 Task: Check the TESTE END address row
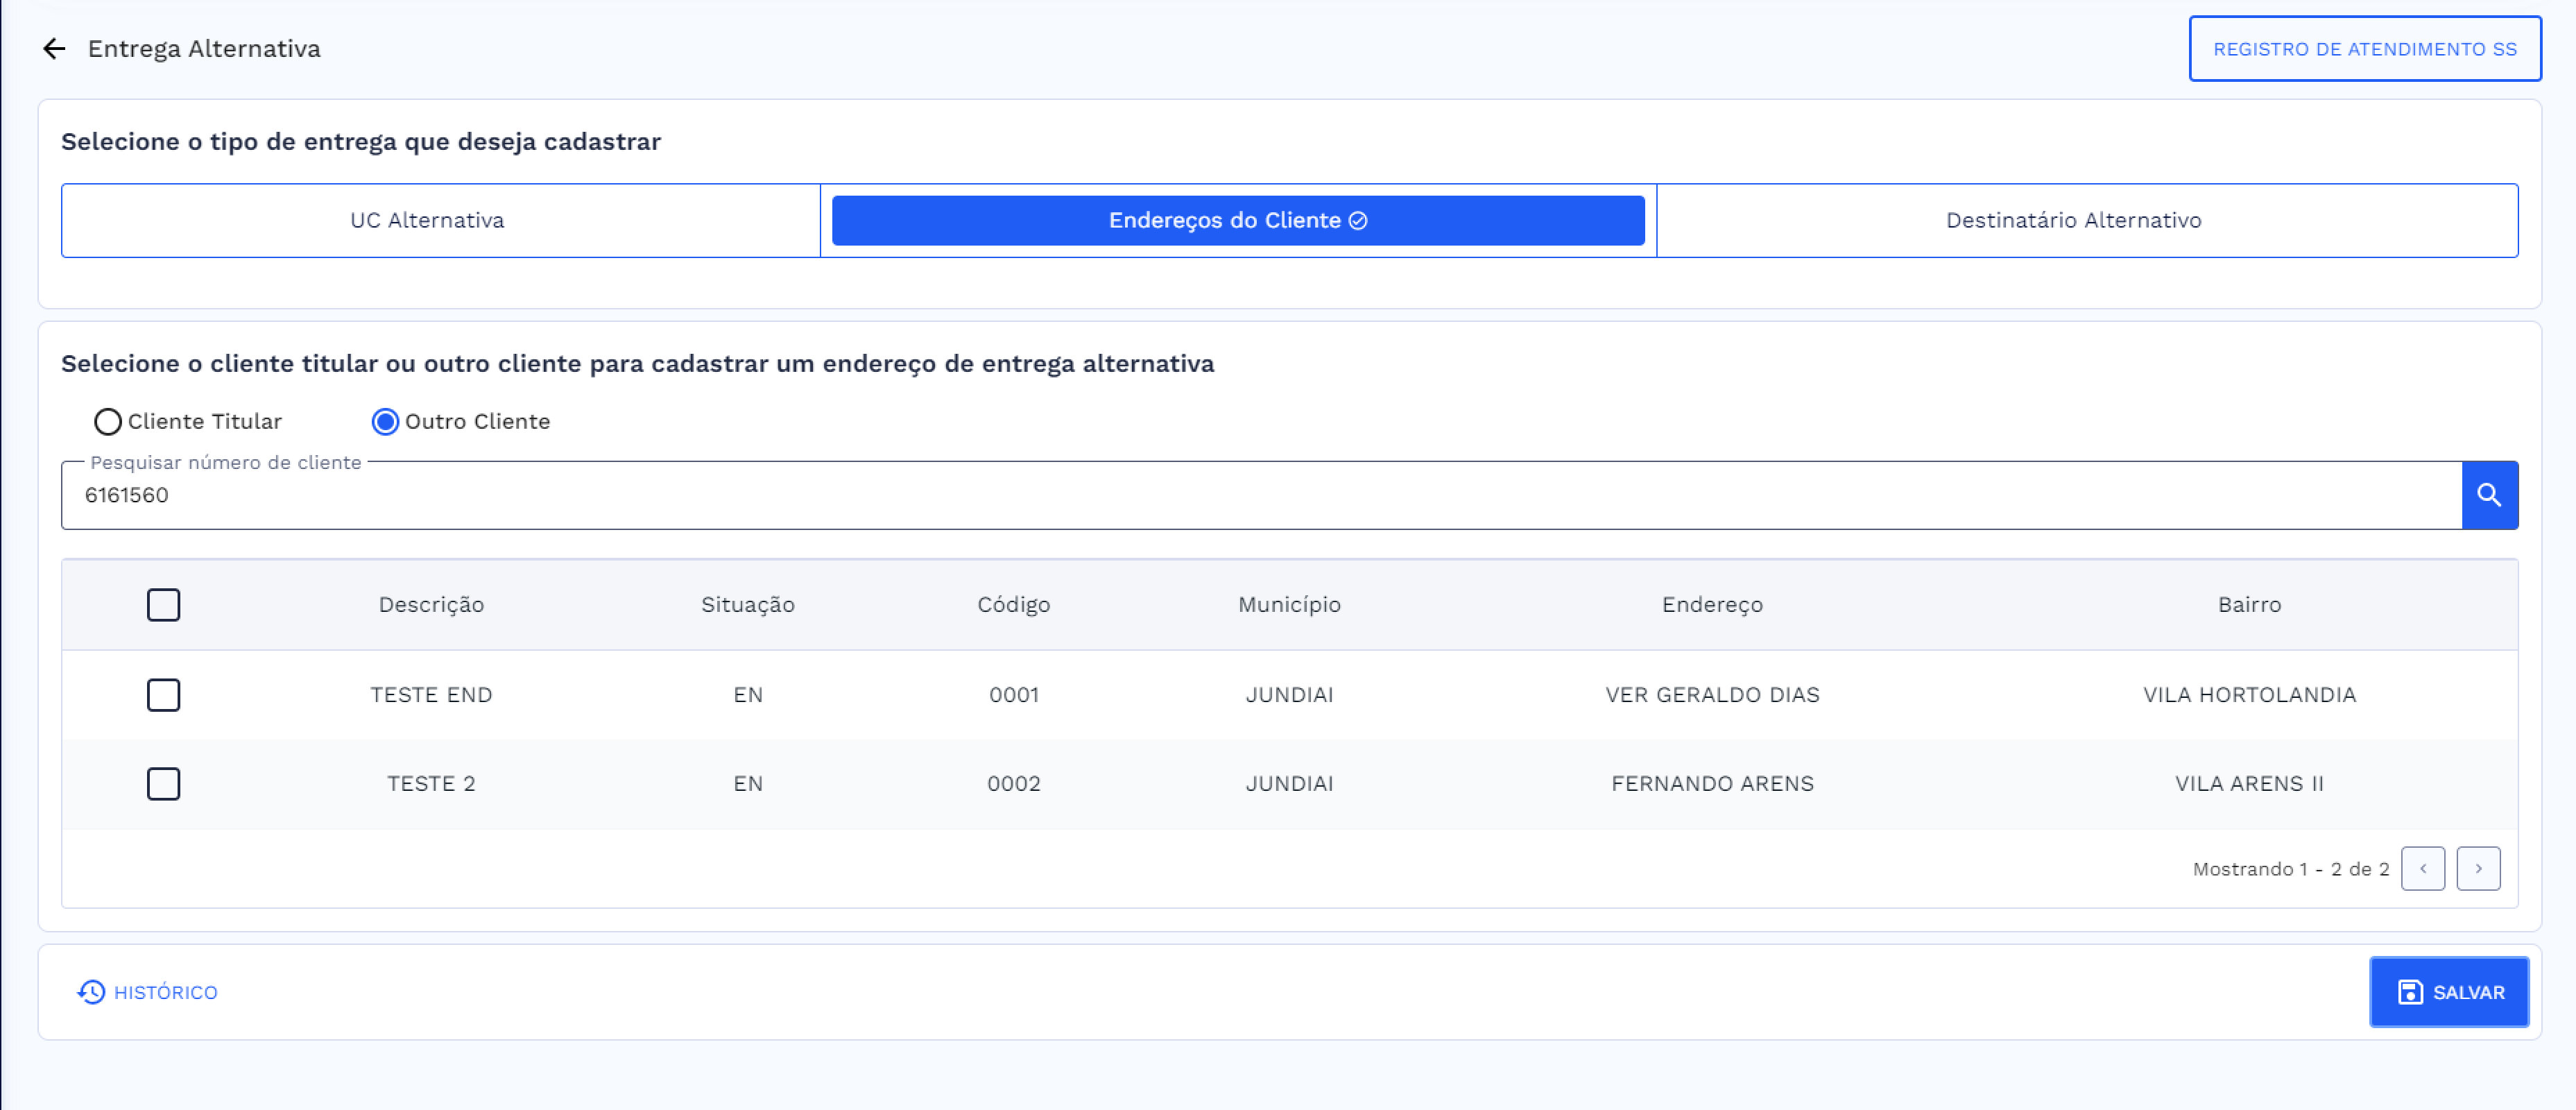(164, 694)
